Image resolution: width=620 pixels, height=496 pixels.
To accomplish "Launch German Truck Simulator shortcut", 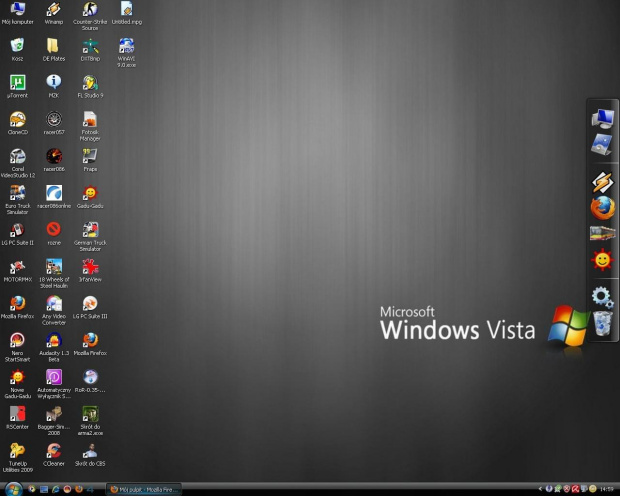I will [x=90, y=237].
